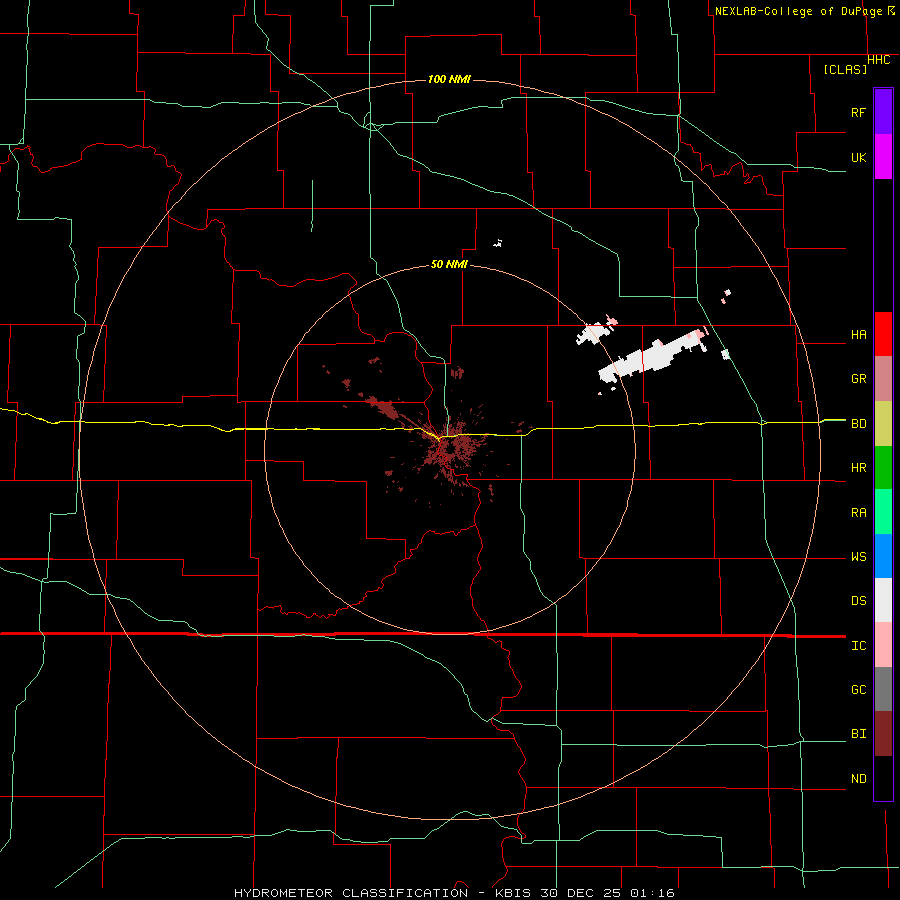Click the HHC product code label
Screen dimensions: 900x900
(878, 60)
